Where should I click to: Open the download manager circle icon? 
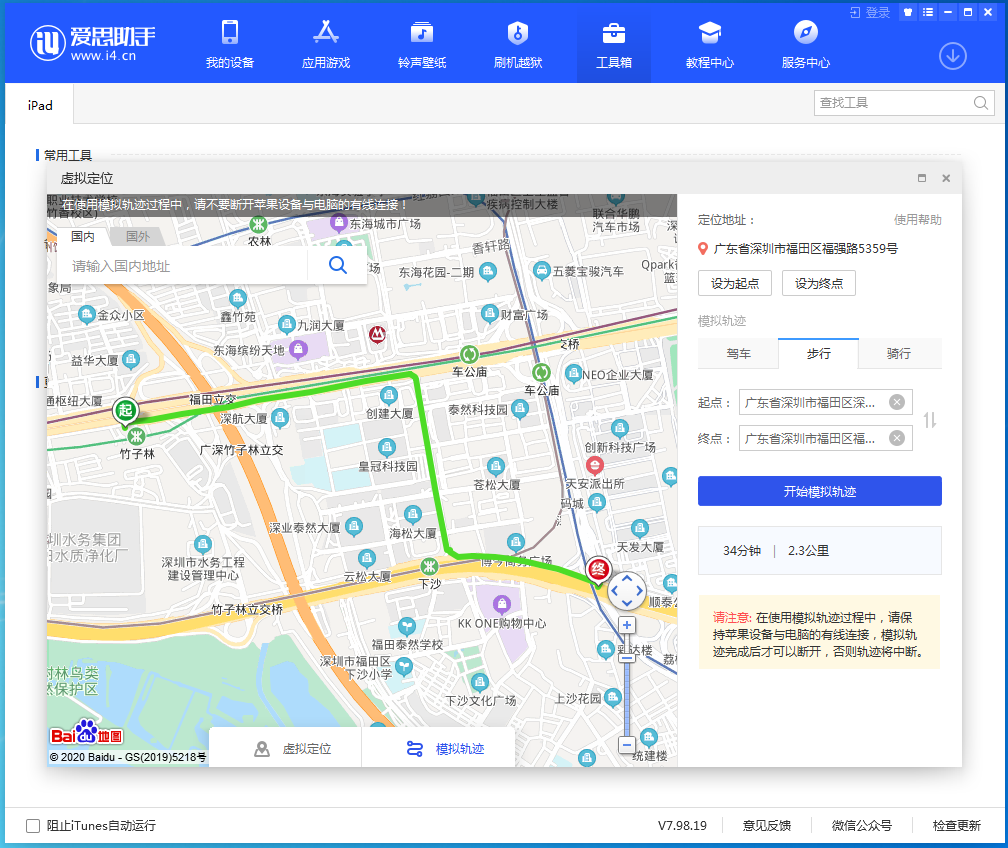point(953,57)
